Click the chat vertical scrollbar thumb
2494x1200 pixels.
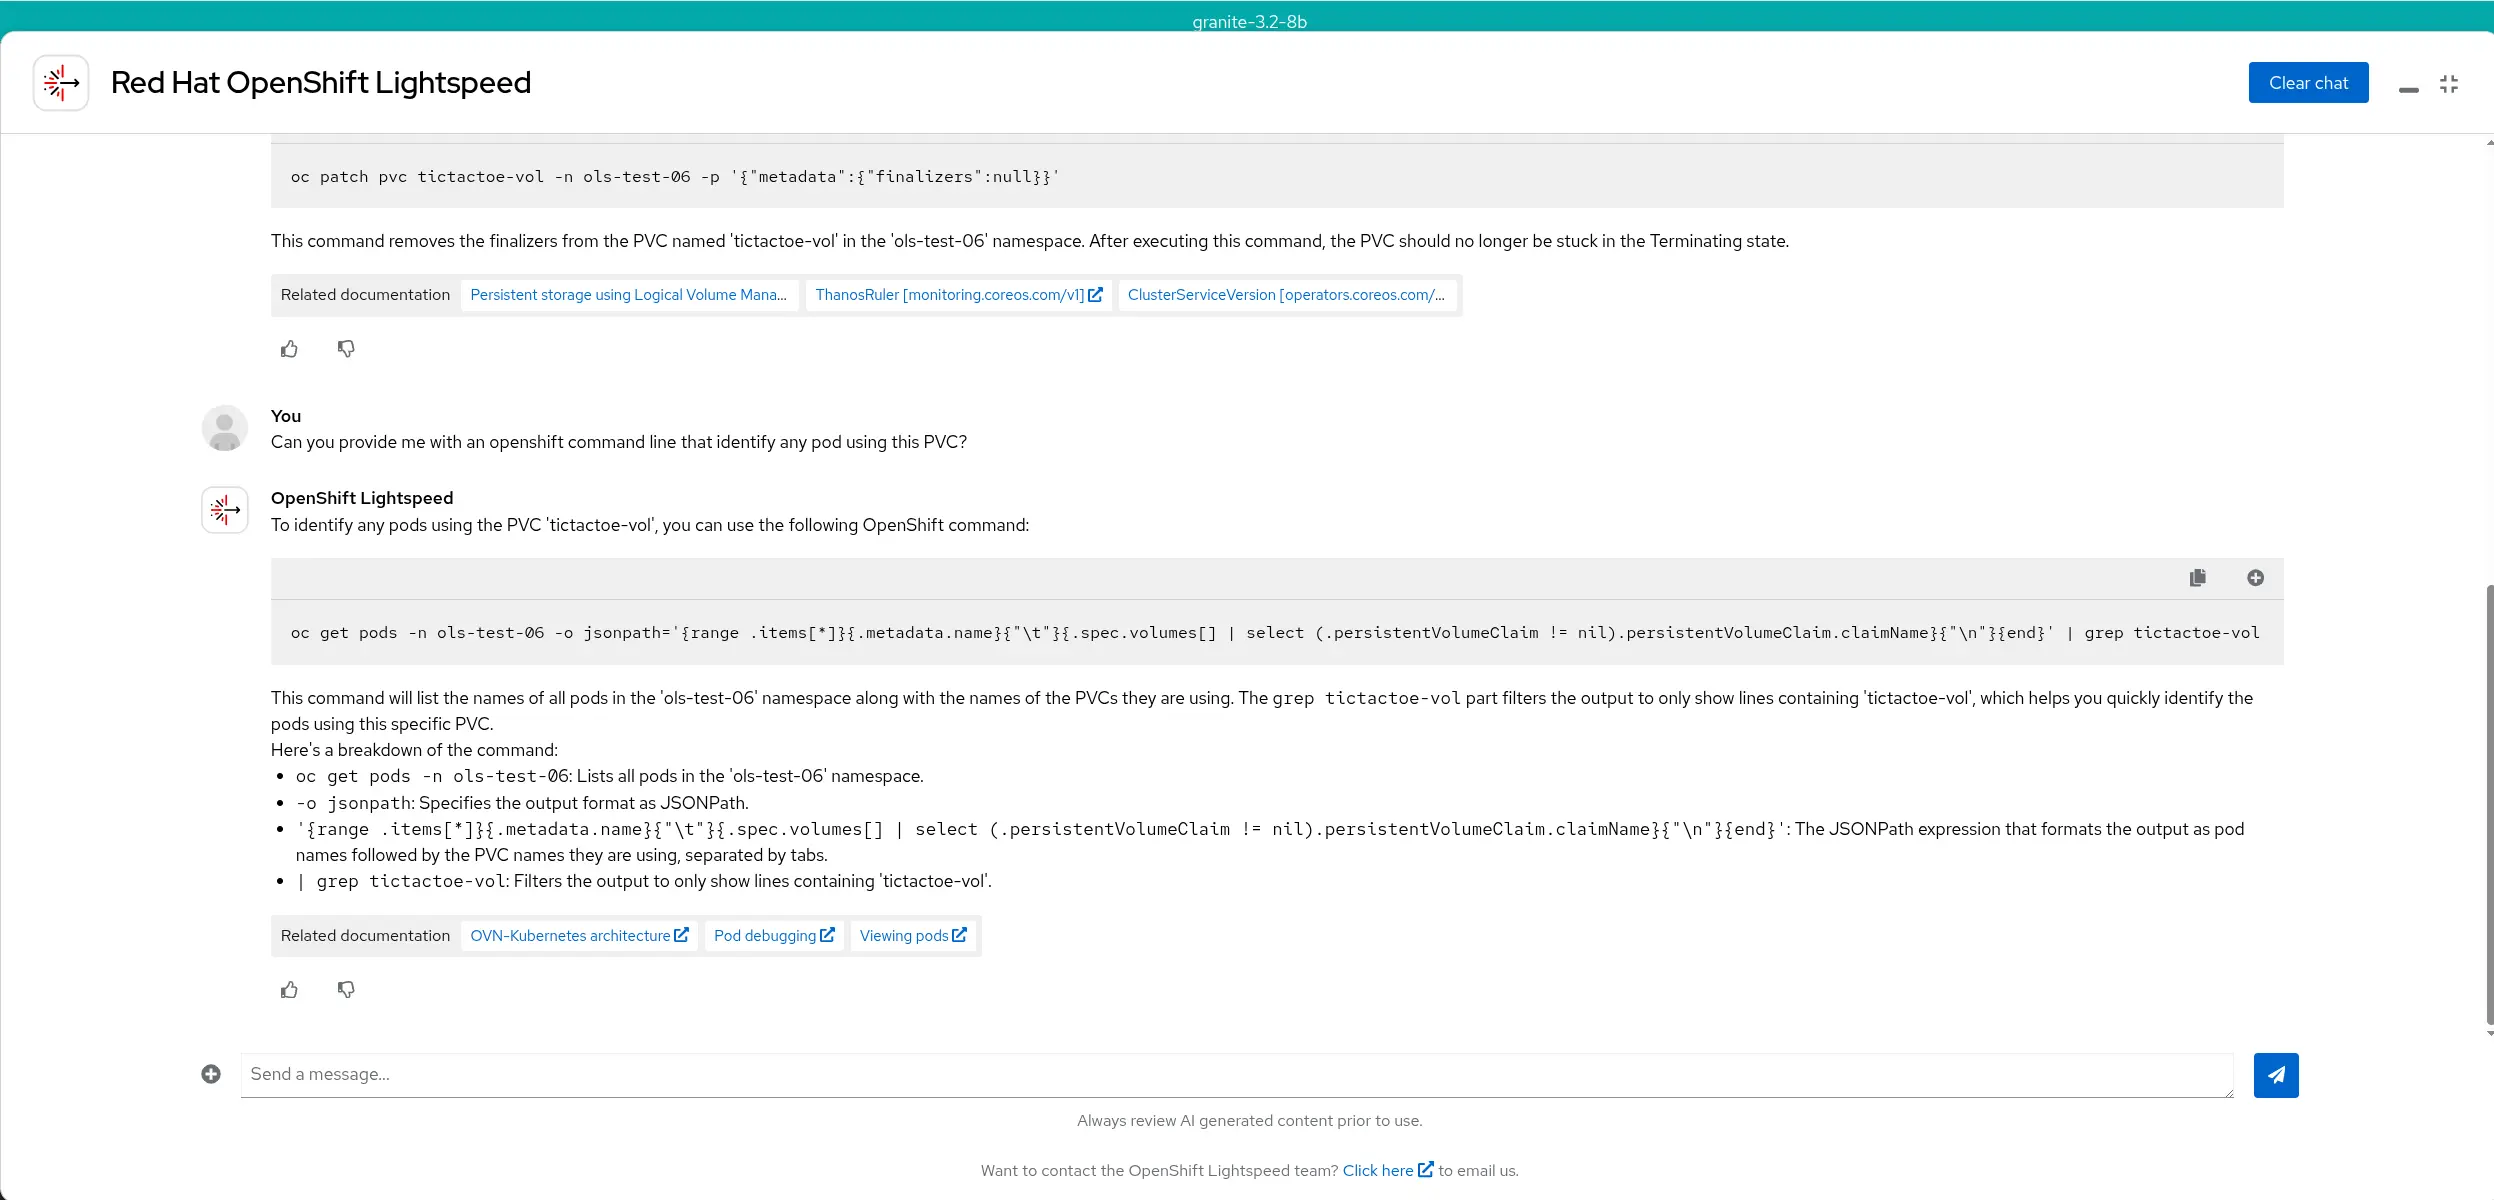point(2489,806)
